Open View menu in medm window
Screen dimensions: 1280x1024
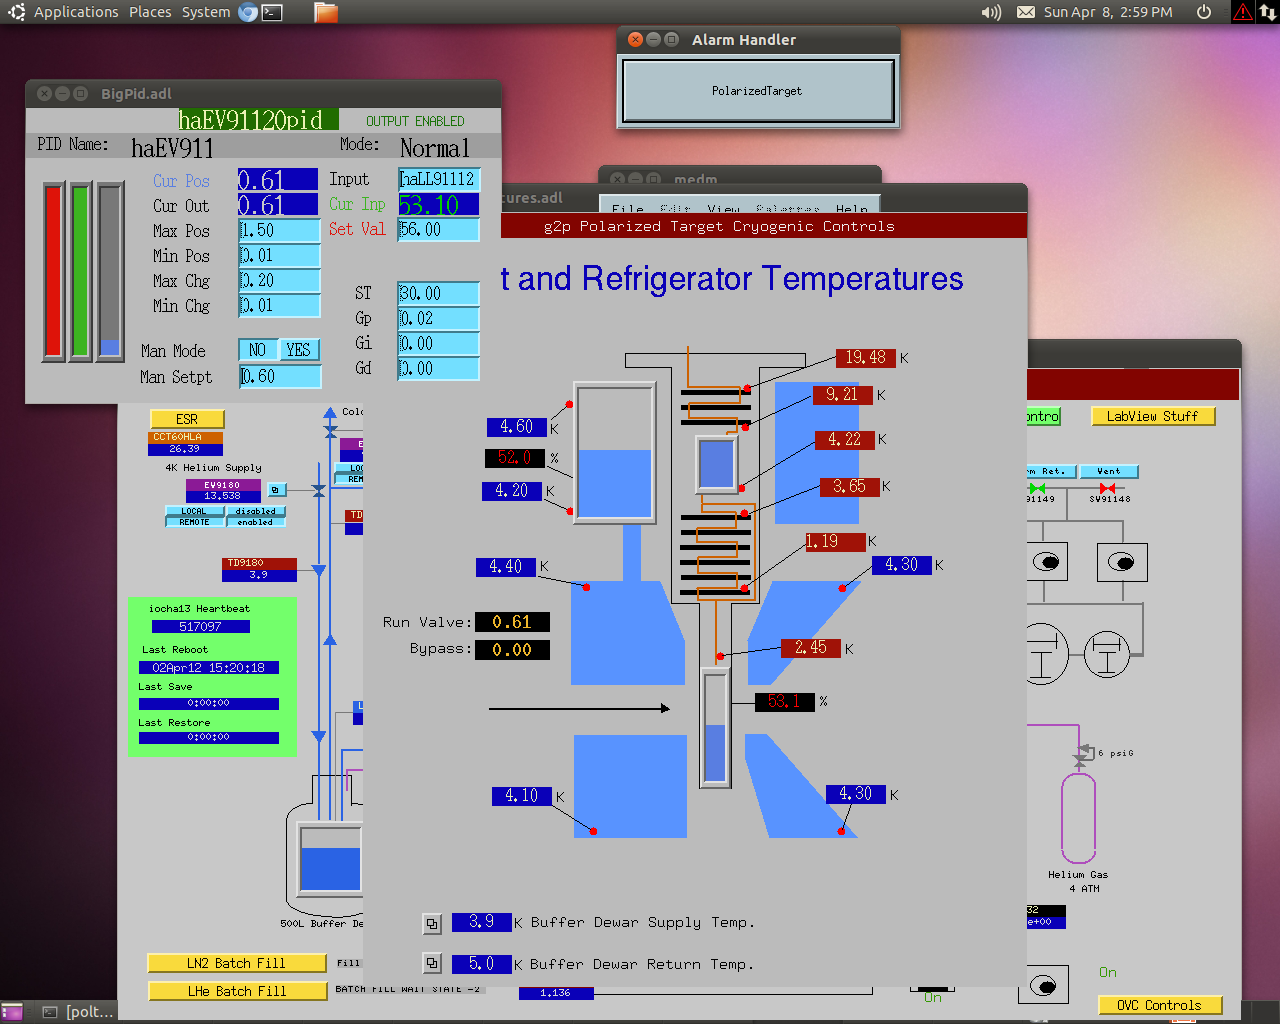point(724,209)
